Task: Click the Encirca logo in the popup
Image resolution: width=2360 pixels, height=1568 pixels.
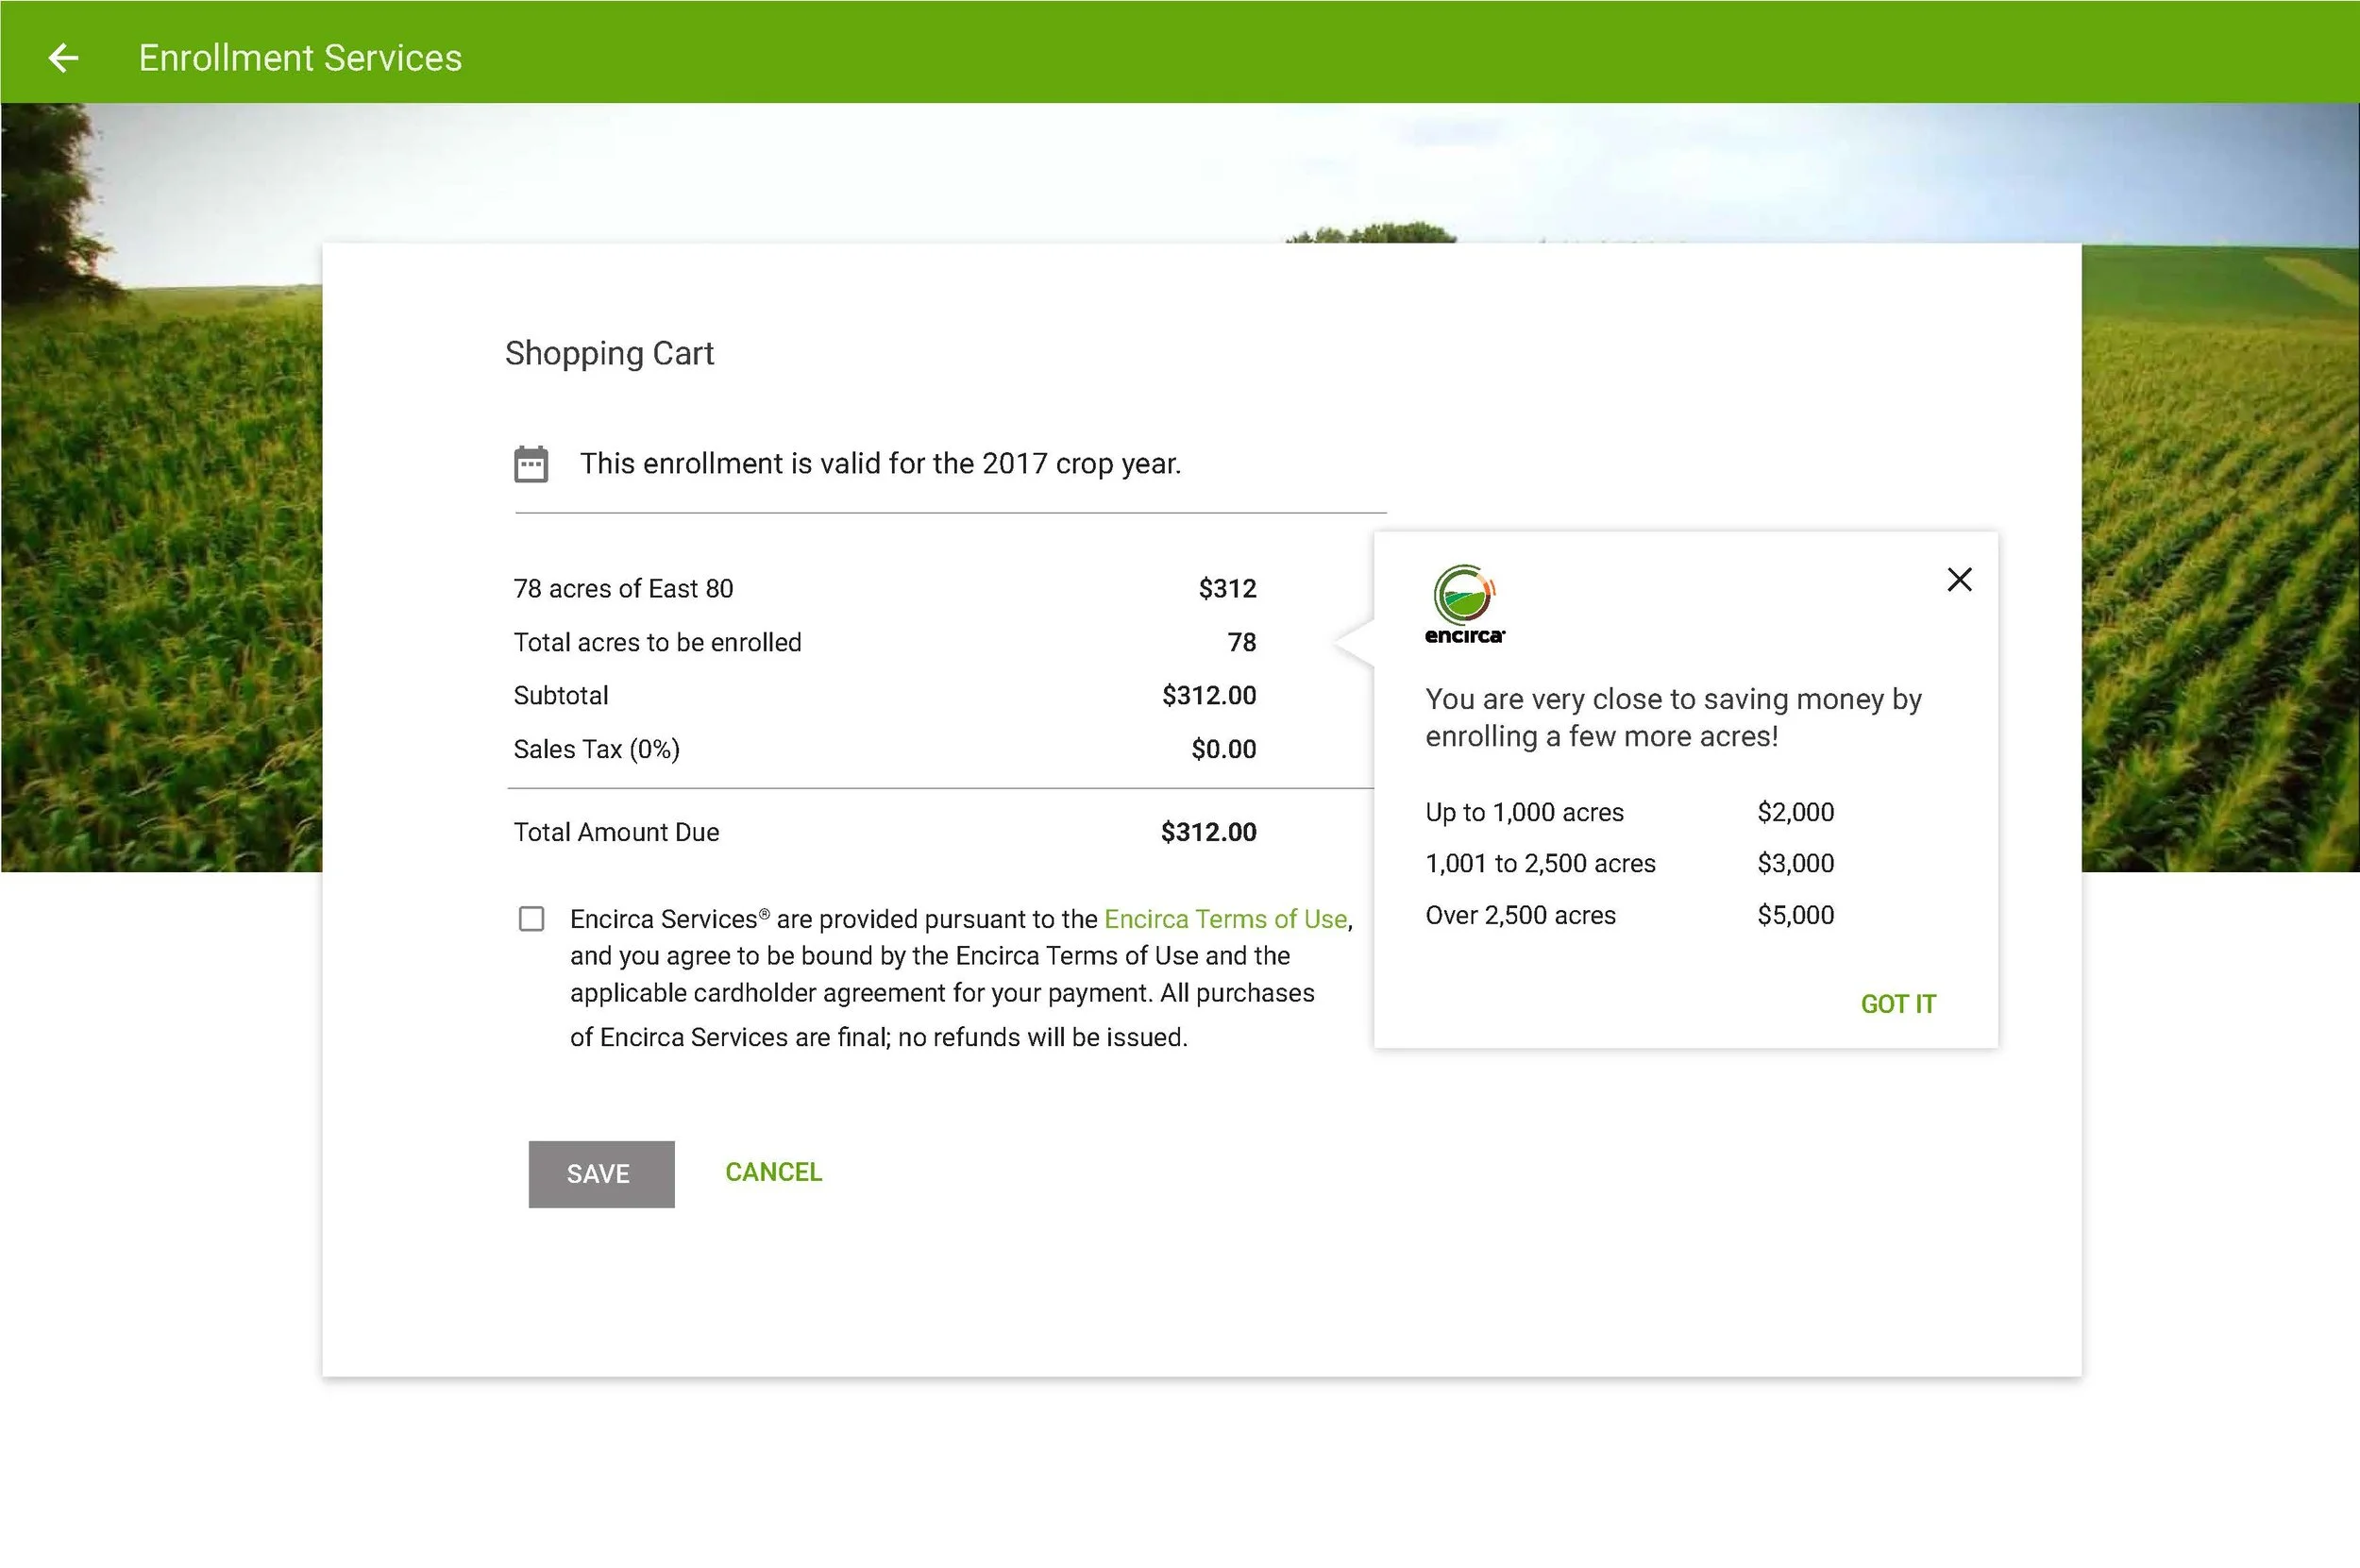Action: pyautogui.click(x=1465, y=605)
